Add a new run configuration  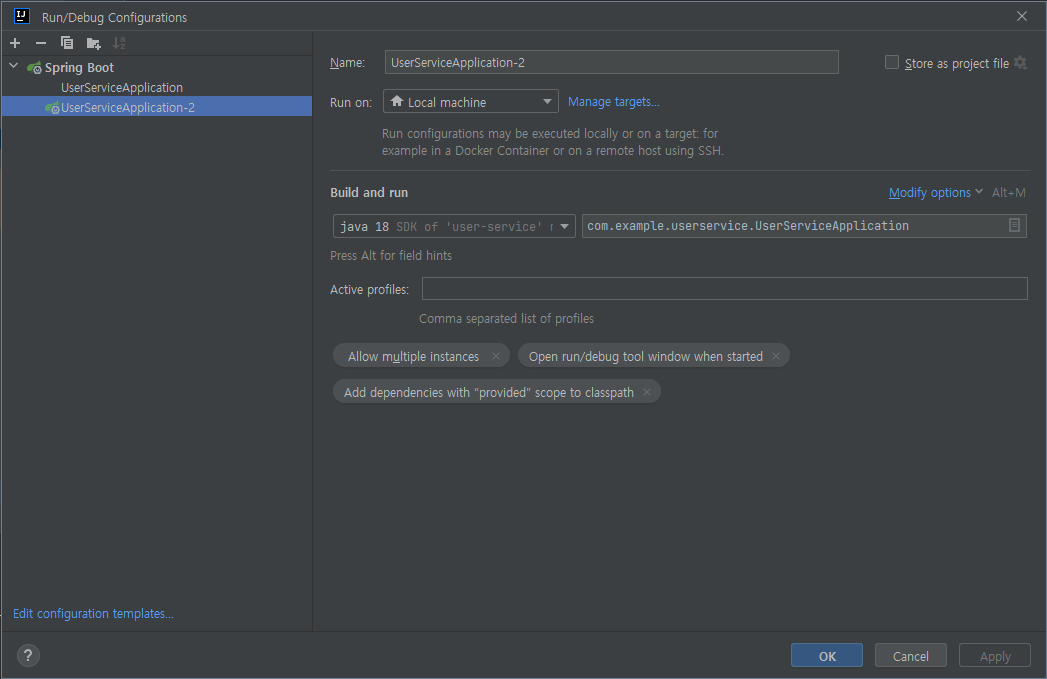[15, 43]
